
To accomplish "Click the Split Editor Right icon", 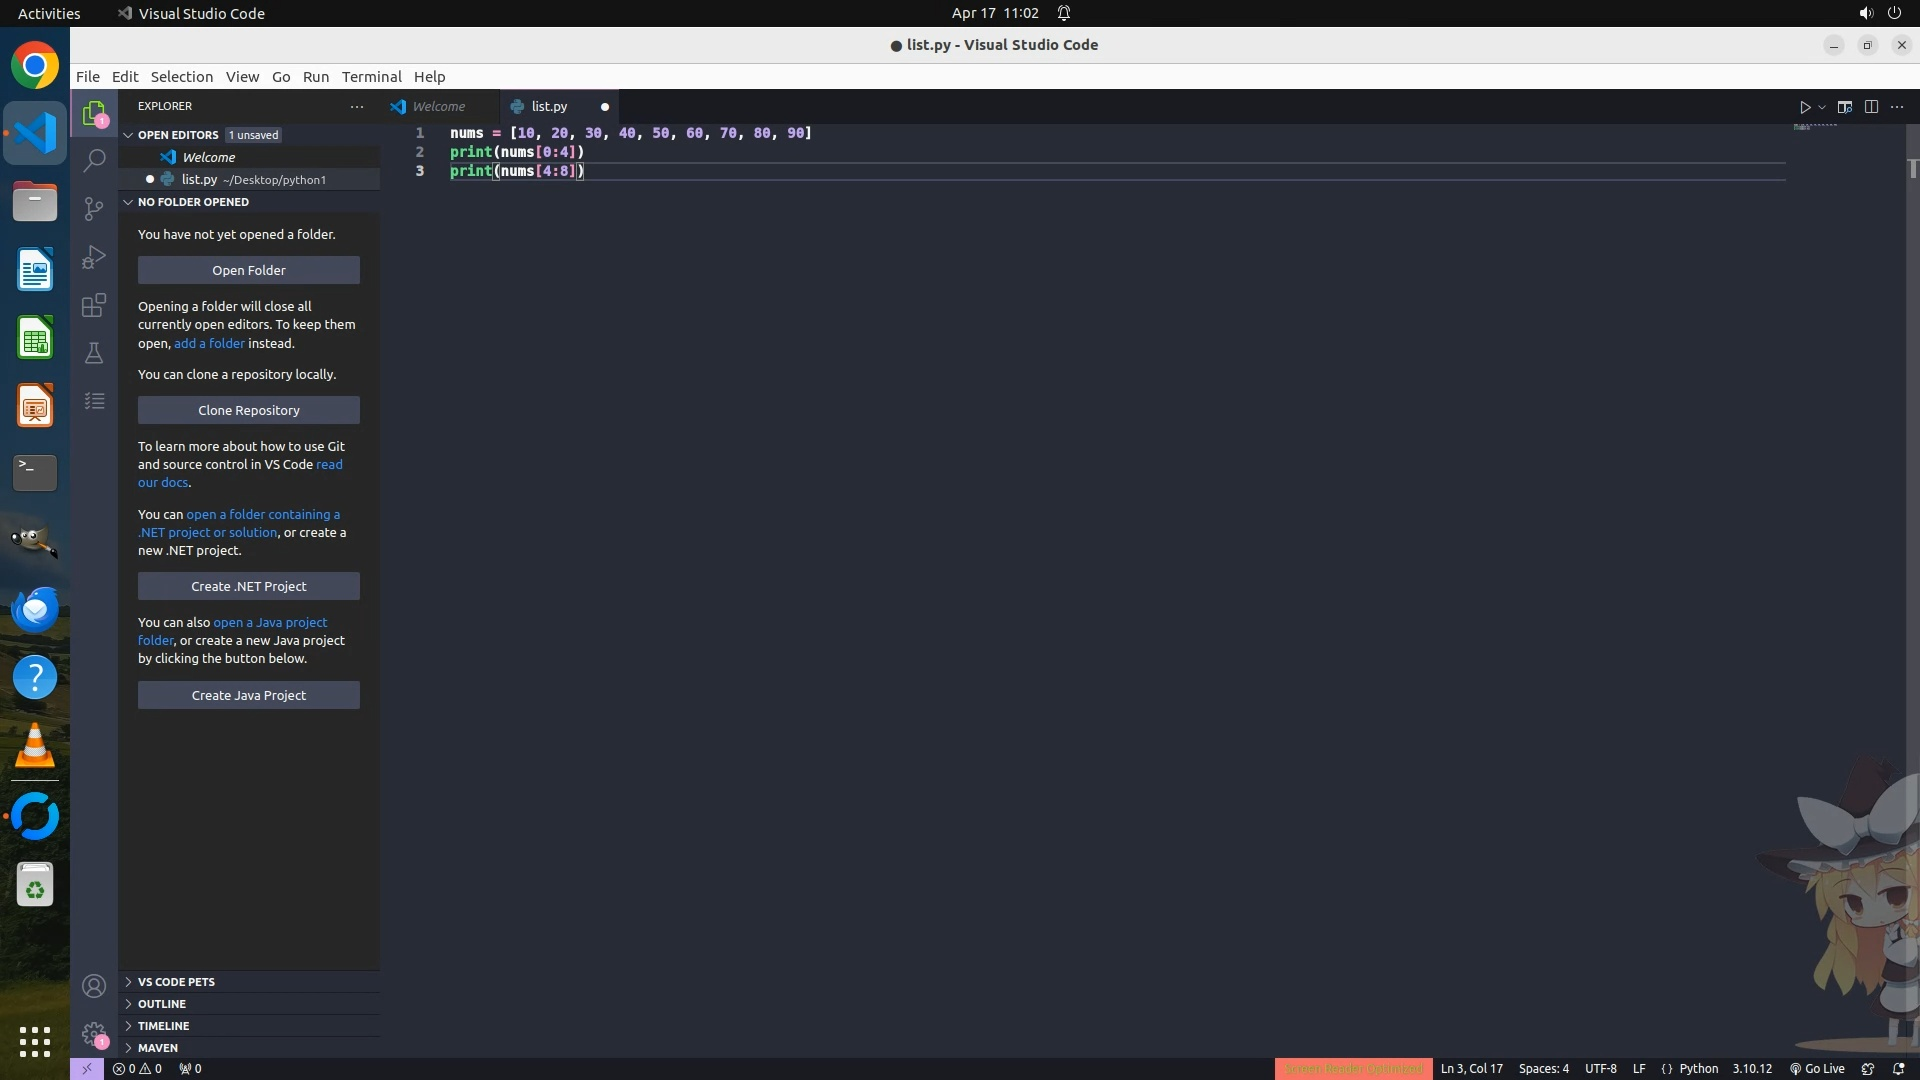I will coord(1871,107).
